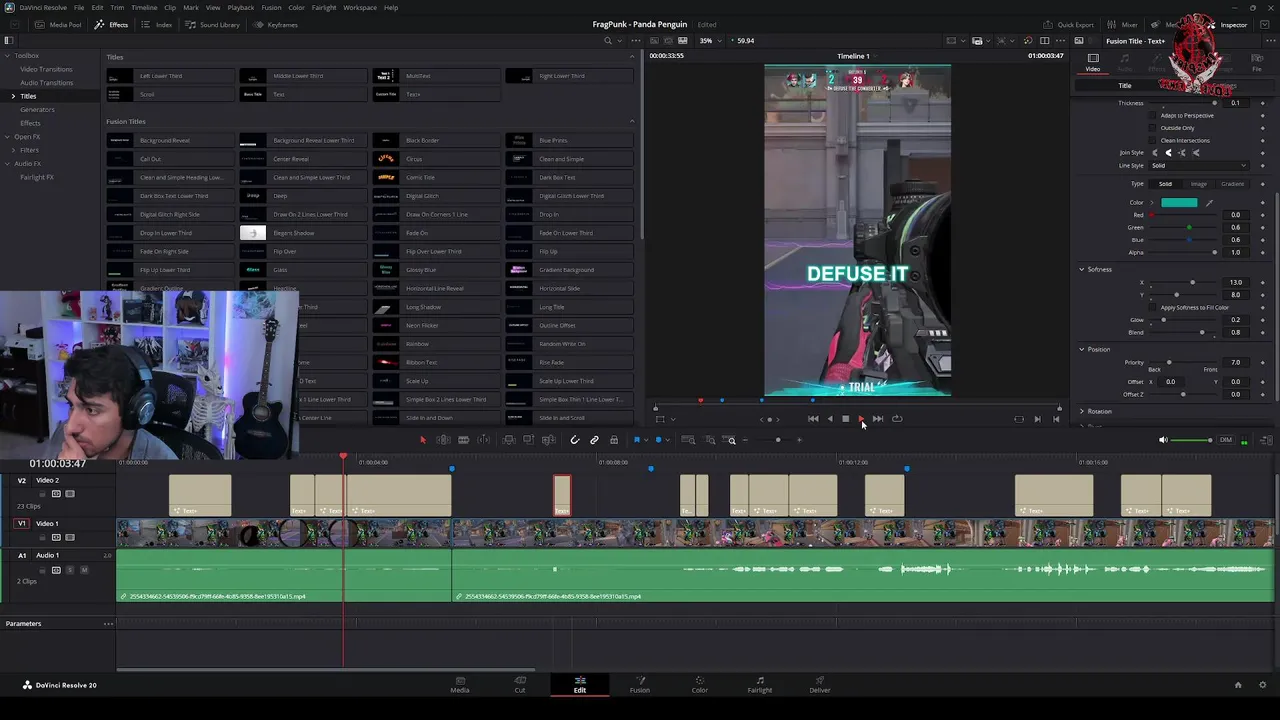
Task: Select the timeline selection arrow tool
Action: [422, 440]
